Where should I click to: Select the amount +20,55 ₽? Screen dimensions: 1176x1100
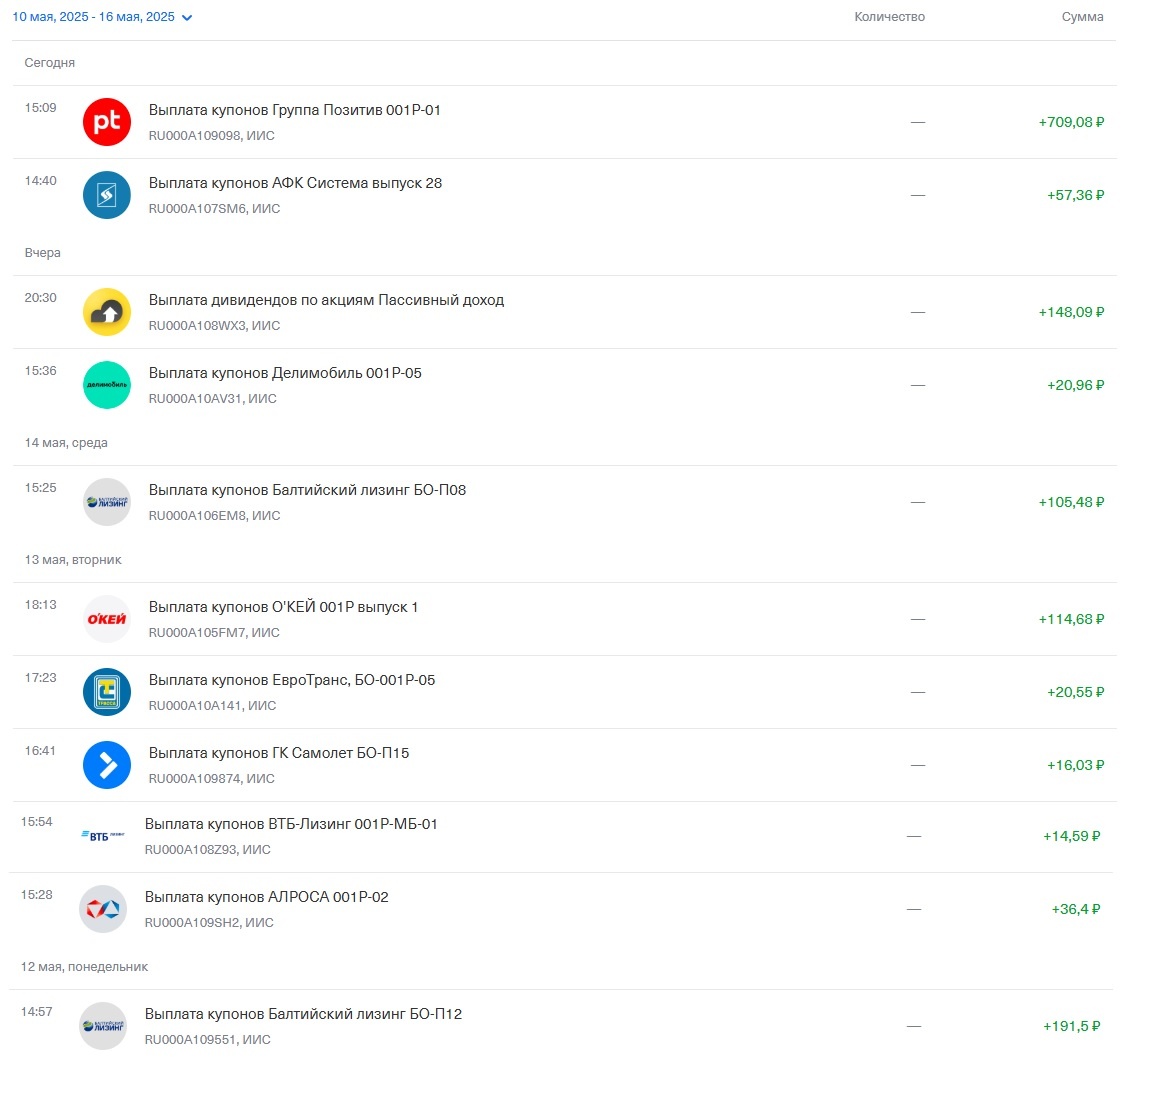tap(1076, 692)
